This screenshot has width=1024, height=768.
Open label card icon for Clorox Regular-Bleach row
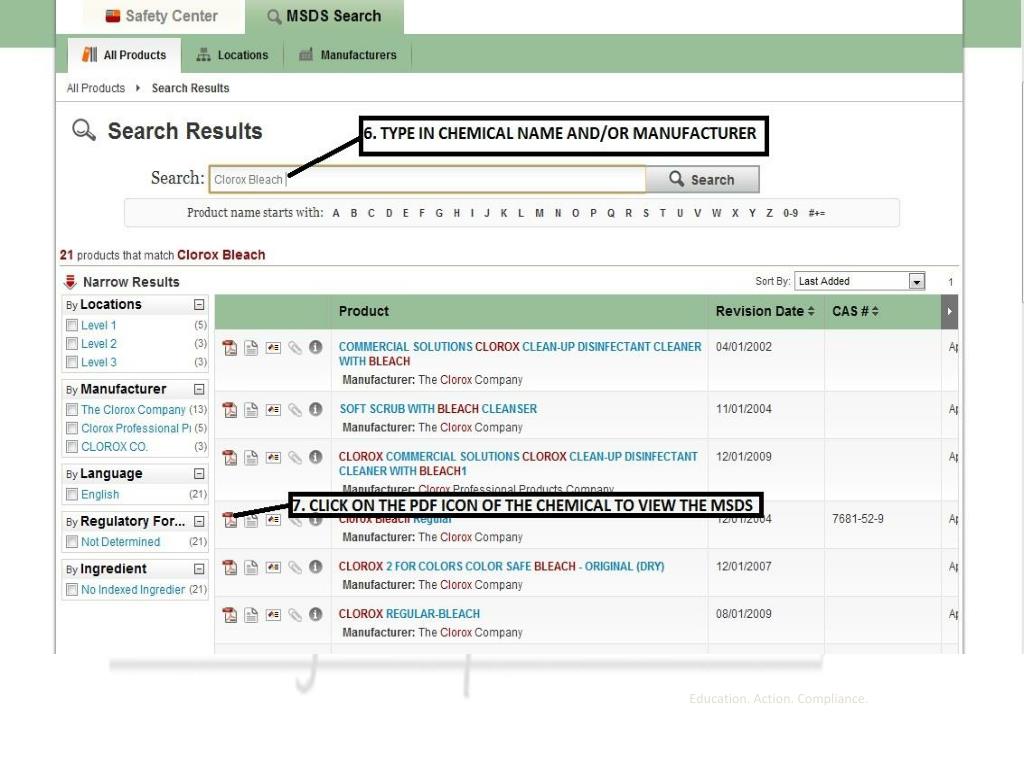273,615
